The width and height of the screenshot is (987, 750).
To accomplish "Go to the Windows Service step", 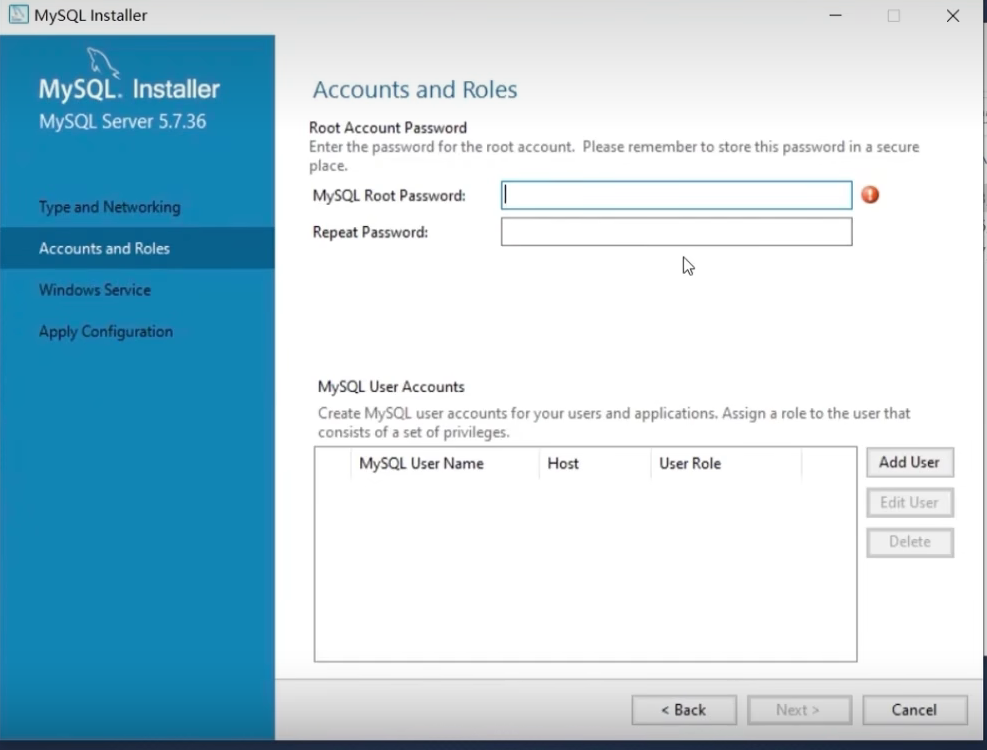I will click(94, 290).
